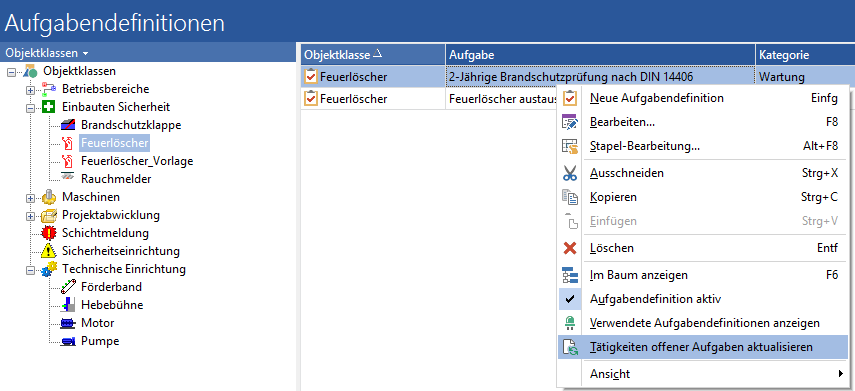Click the Neue Aufgabendefinition menu icon
The image size is (855, 391).
[570, 98]
